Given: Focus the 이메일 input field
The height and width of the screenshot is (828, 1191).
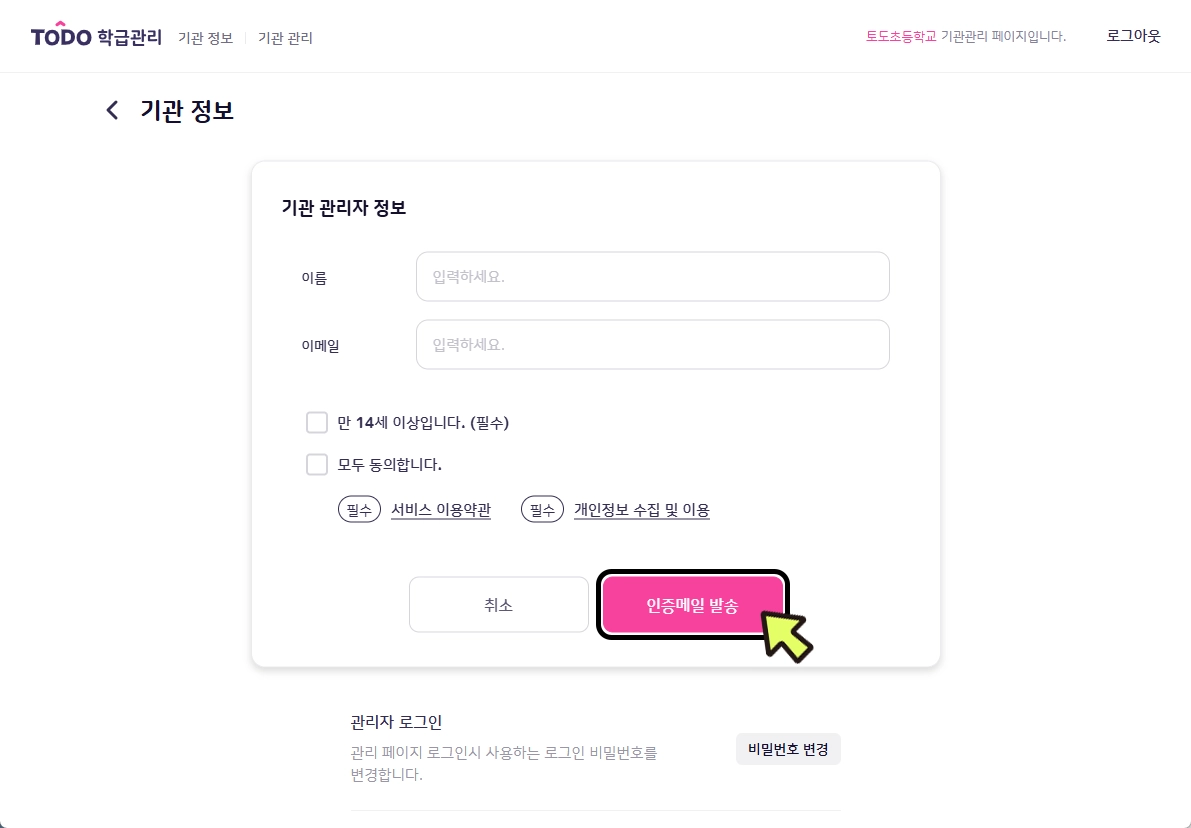Looking at the screenshot, I should tap(652, 345).
